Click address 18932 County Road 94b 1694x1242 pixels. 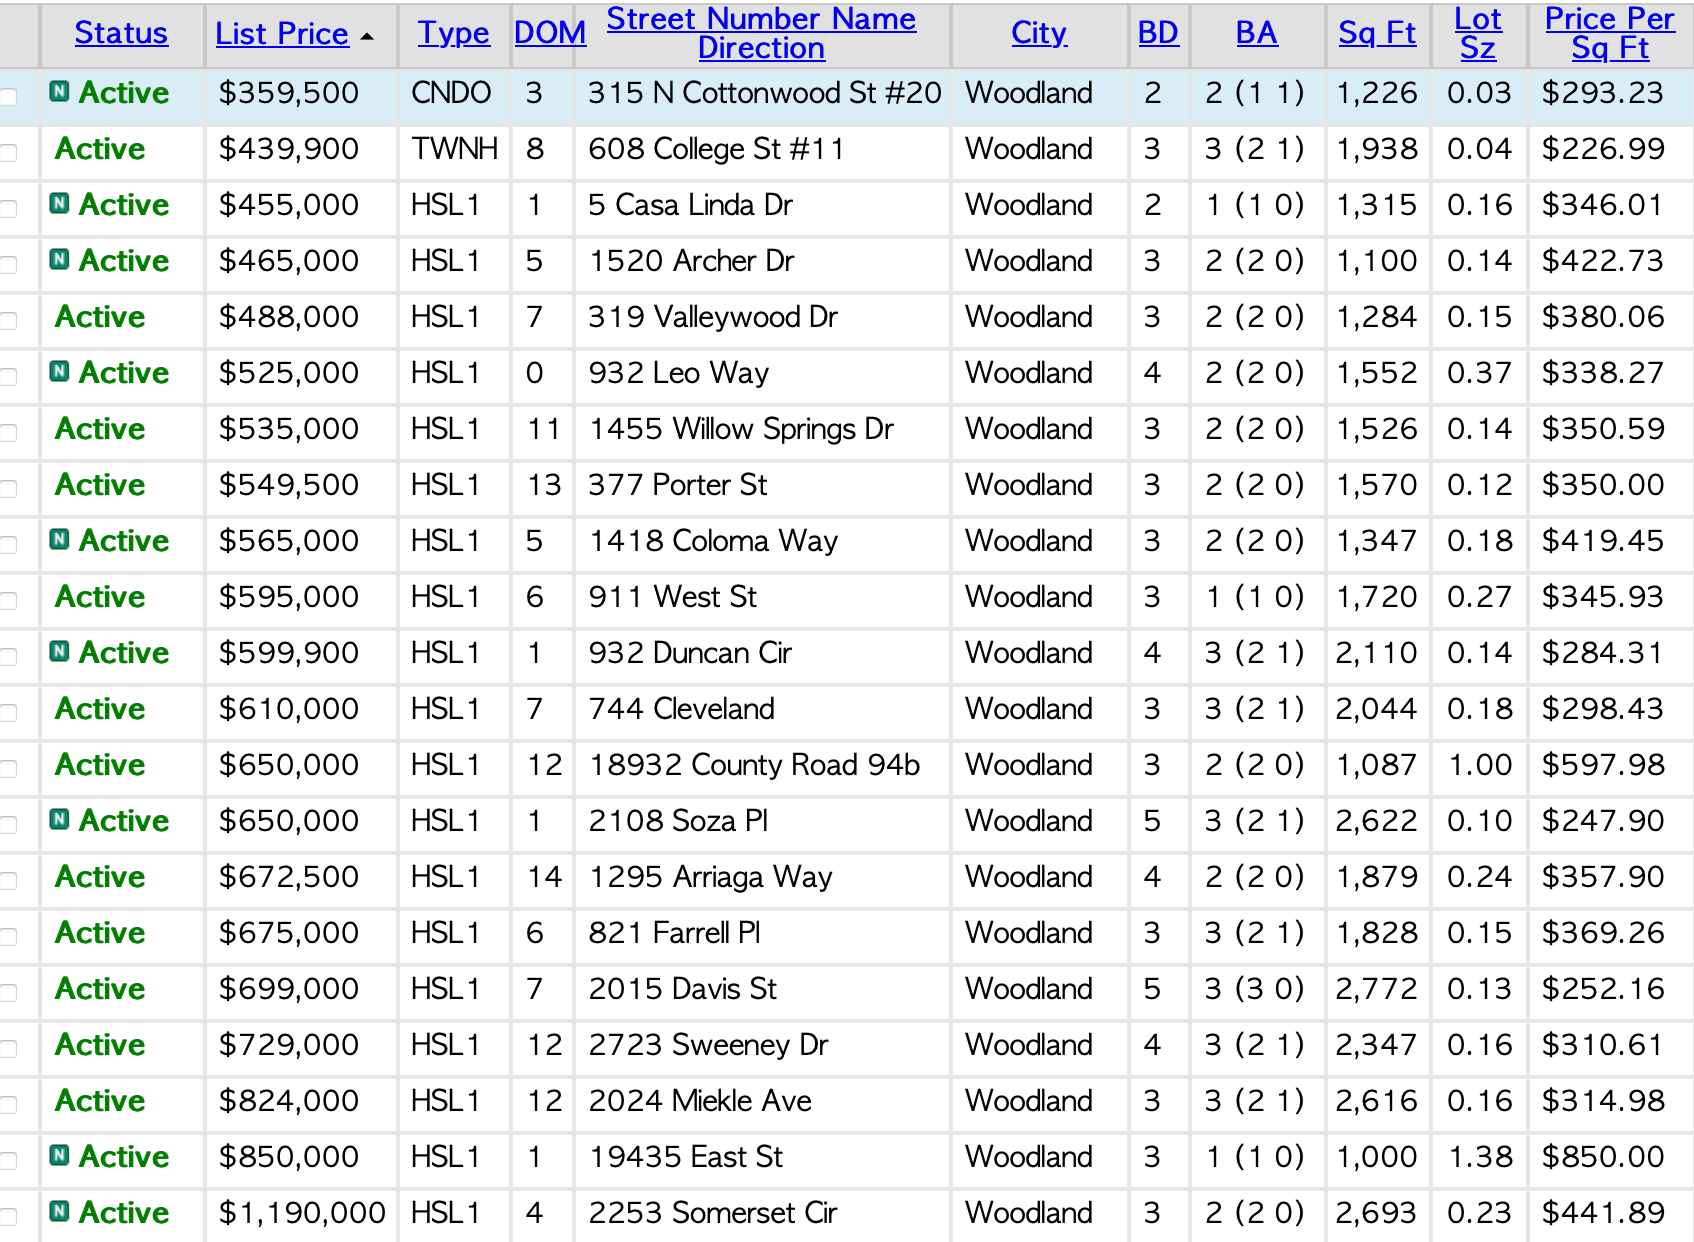[754, 765]
